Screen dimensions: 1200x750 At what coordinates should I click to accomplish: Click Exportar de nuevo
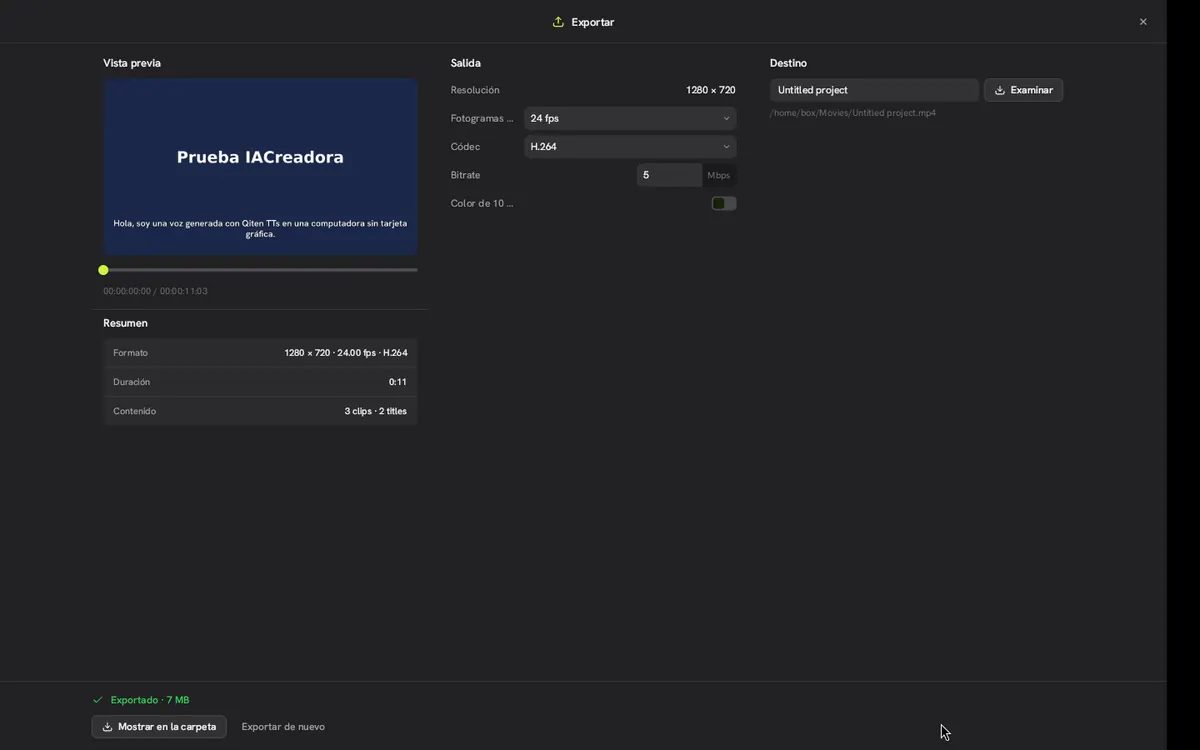[283, 727]
